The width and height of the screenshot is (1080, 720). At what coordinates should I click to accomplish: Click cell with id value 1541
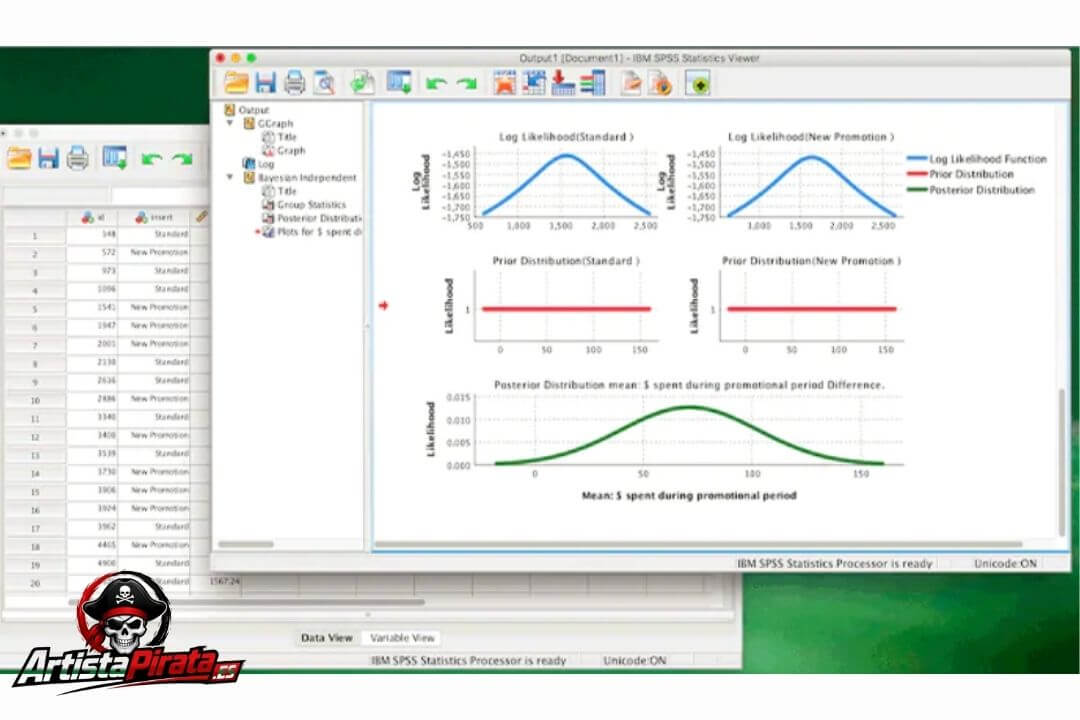[x=92, y=307]
